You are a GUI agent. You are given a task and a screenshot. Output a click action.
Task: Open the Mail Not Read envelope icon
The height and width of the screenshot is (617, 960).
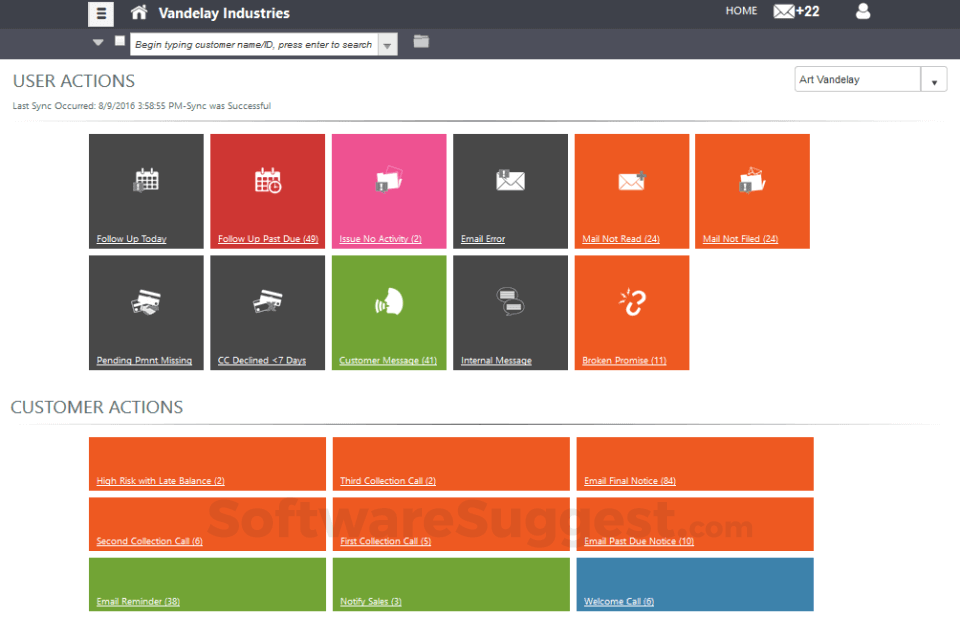coord(632,181)
